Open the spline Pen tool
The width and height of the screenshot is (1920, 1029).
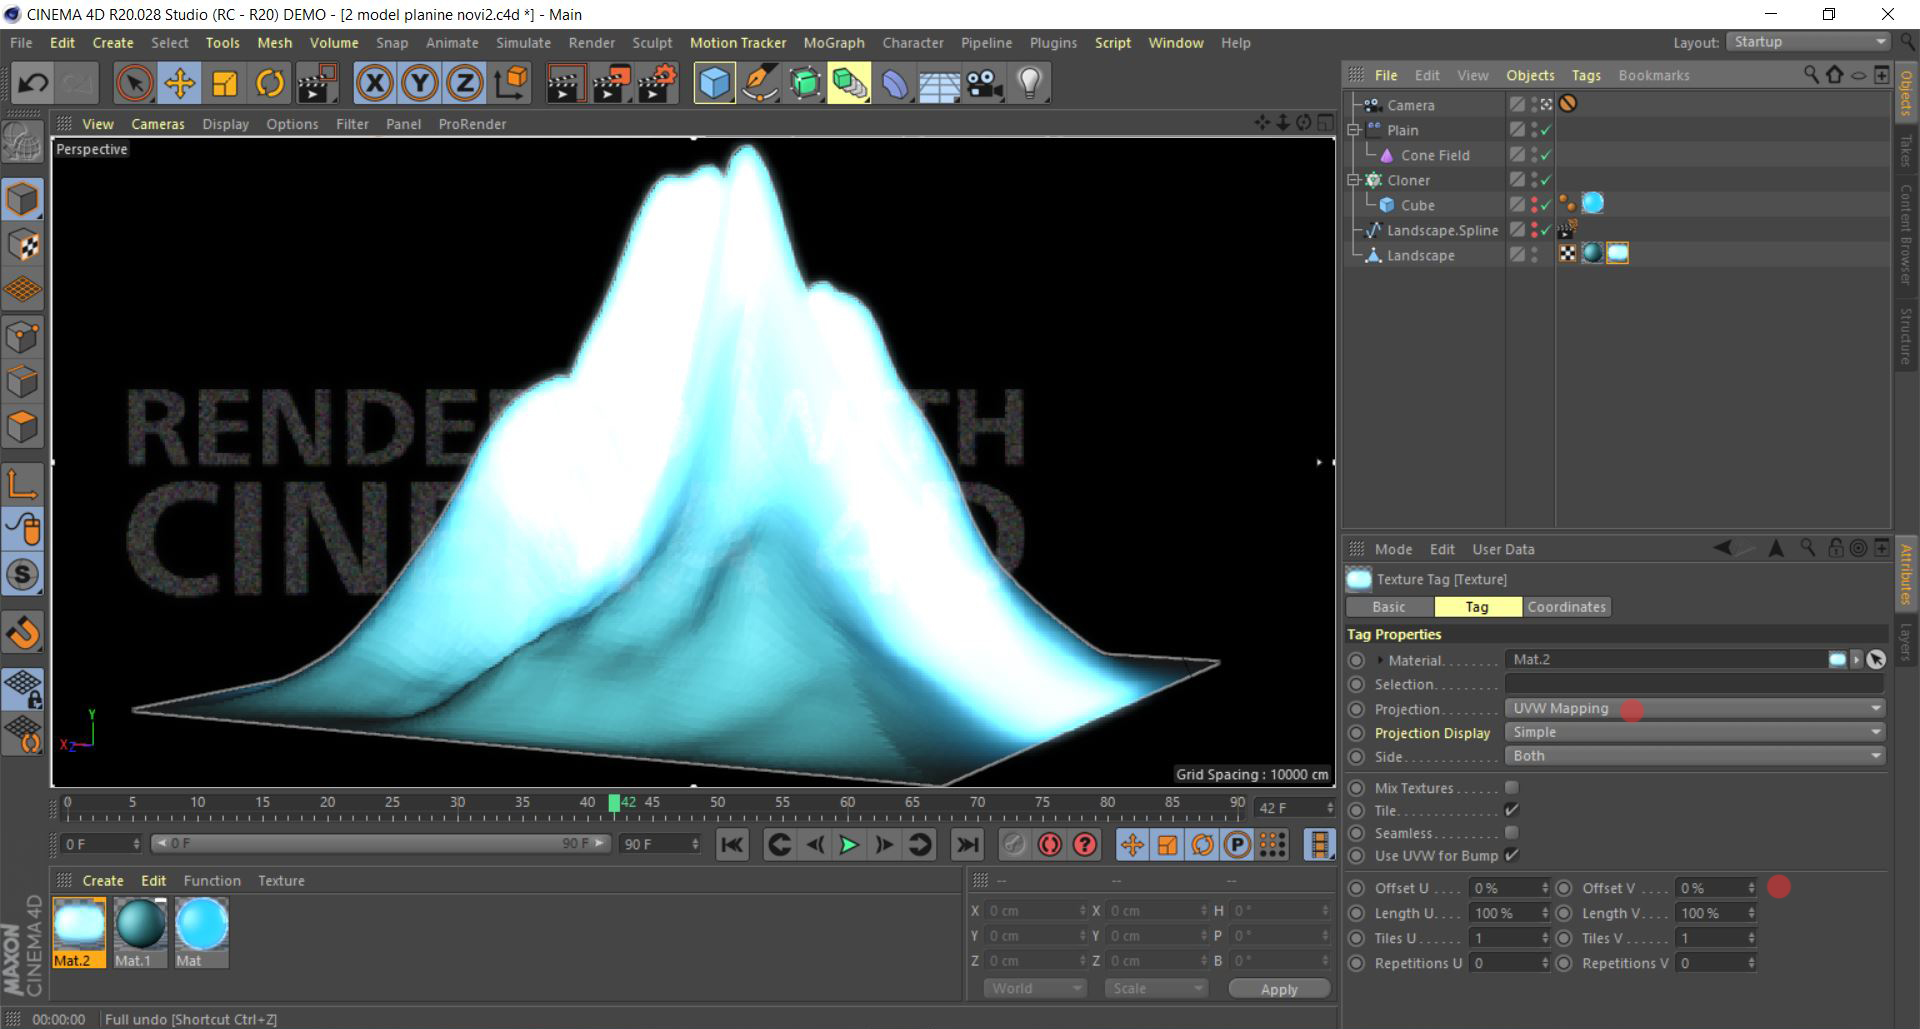pyautogui.click(x=759, y=83)
